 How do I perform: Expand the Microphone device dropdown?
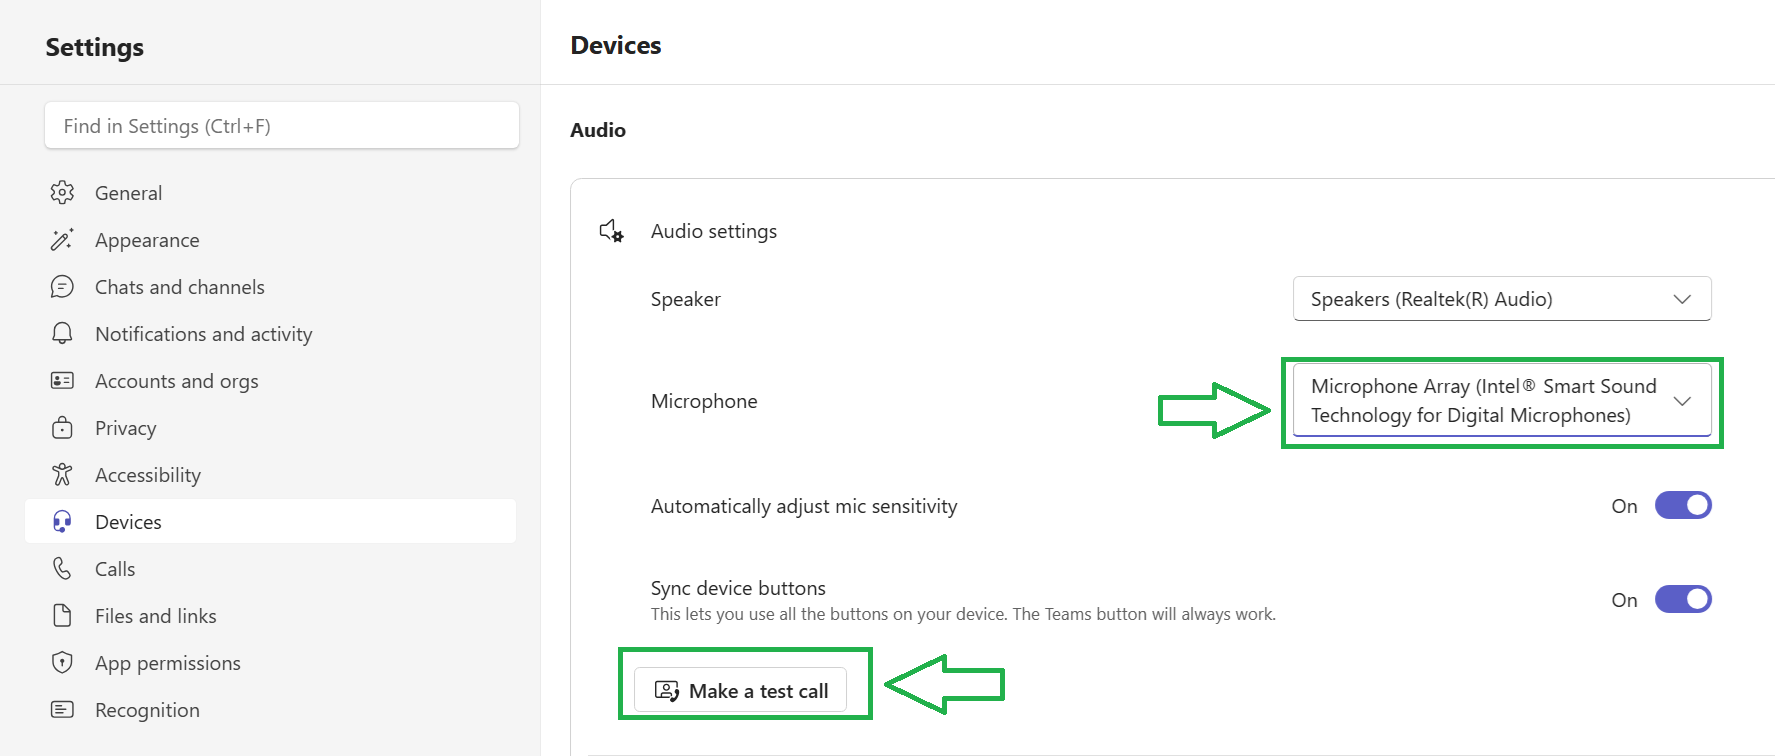coord(1502,400)
